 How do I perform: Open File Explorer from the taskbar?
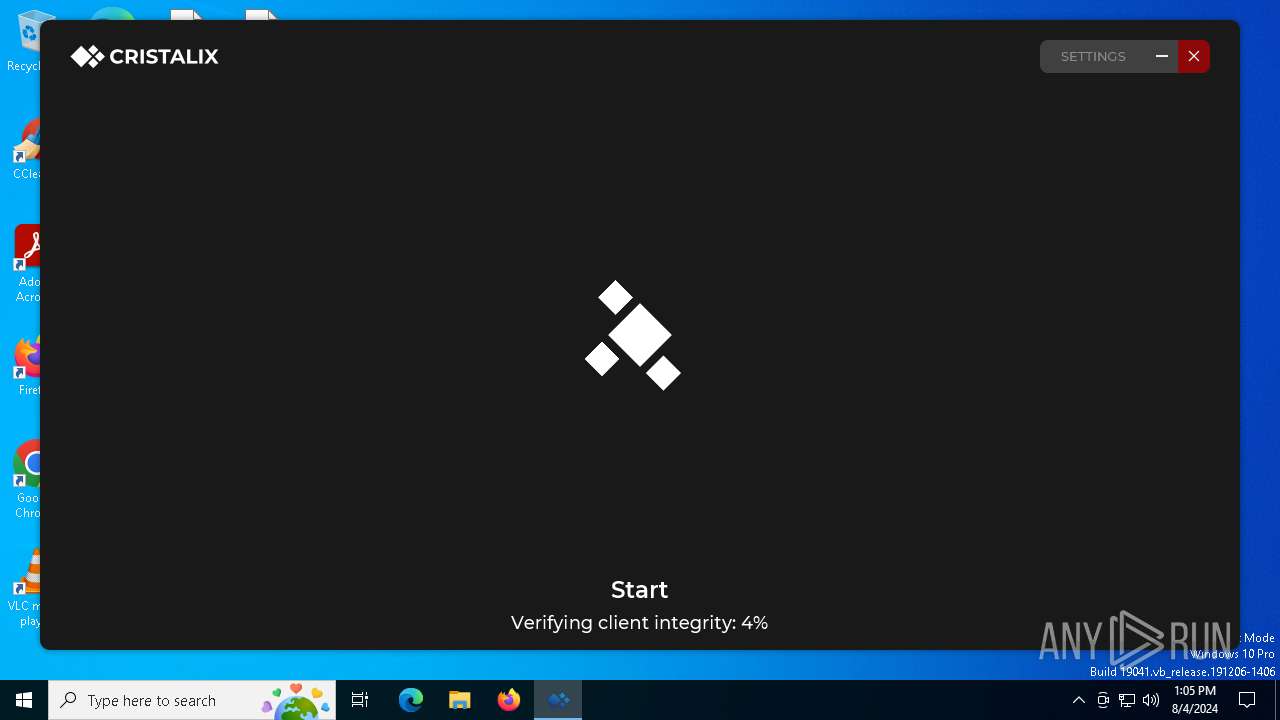[x=460, y=700]
